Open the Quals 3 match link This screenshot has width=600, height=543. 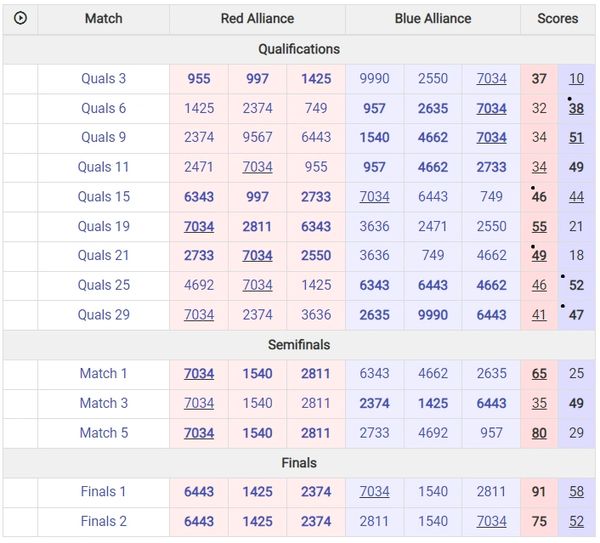click(x=104, y=79)
